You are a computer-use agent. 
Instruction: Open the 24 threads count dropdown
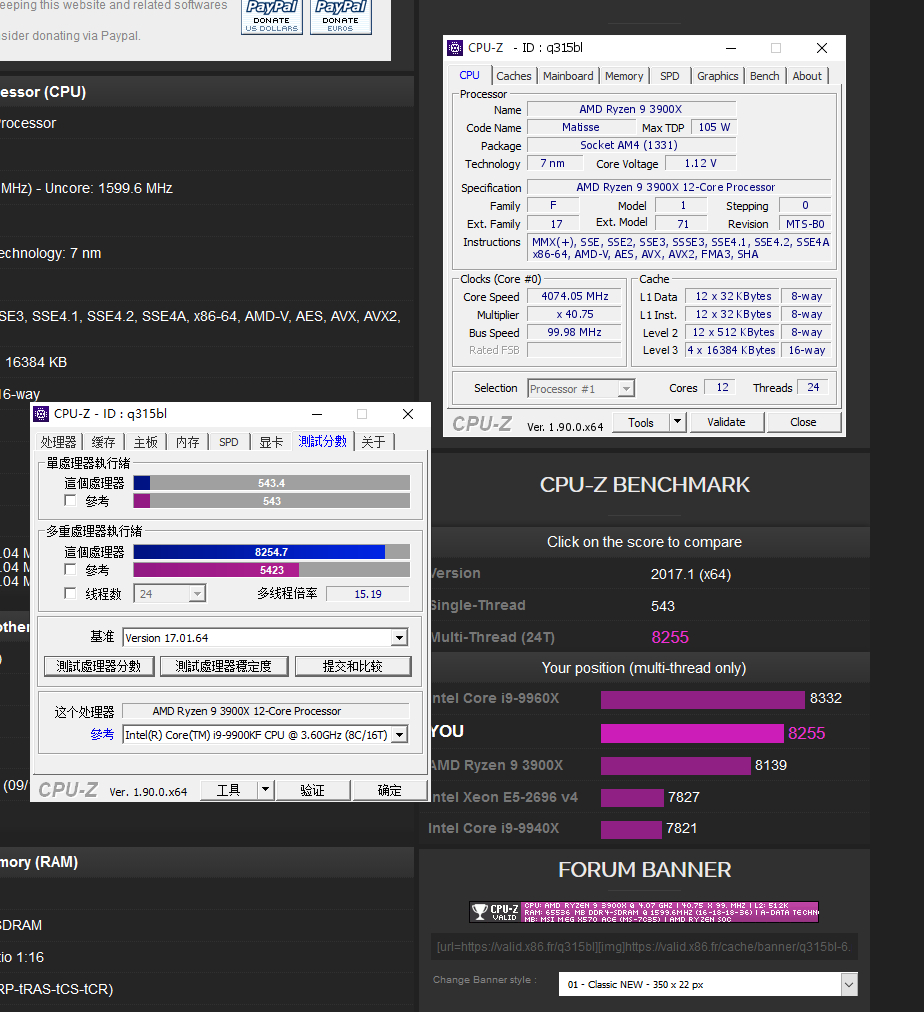pos(197,594)
